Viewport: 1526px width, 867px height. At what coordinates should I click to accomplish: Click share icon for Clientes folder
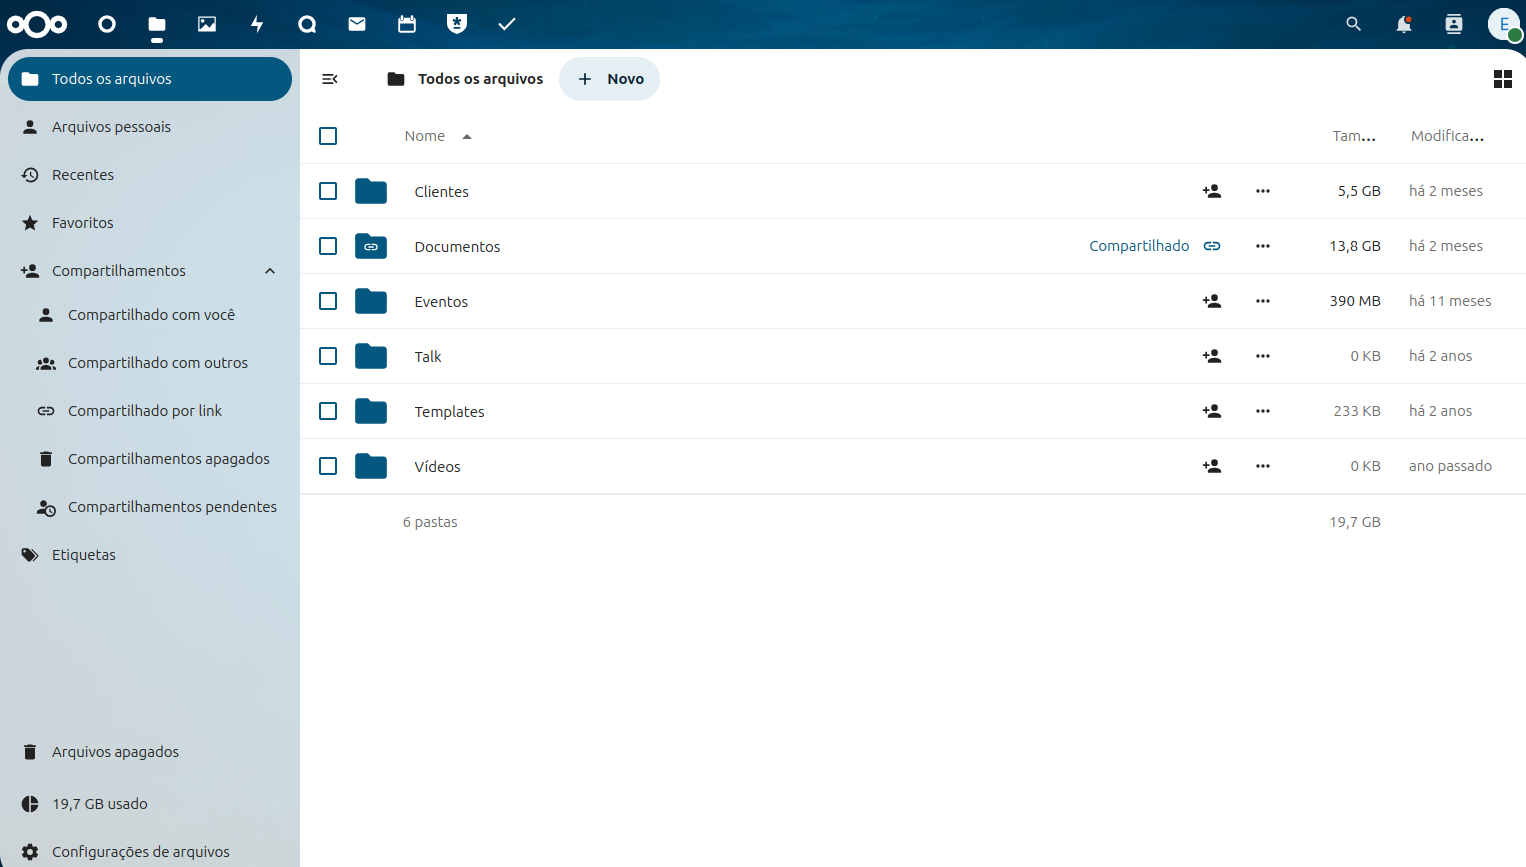click(x=1212, y=191)
